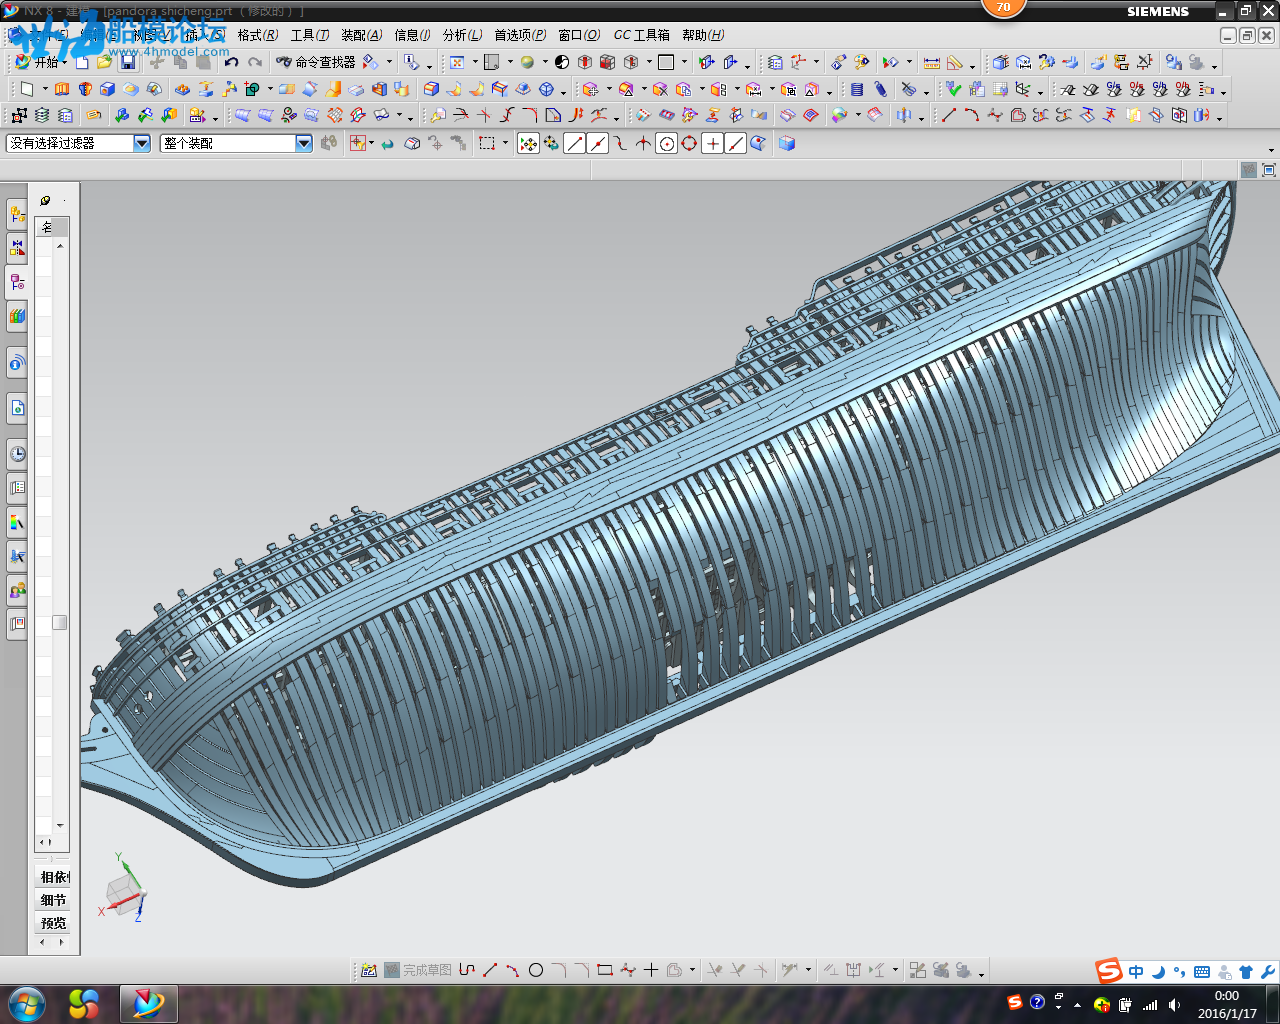Expand the WCS icon dropdown arrow
Screen dimensions: 1280x1024
click(816, 63)
